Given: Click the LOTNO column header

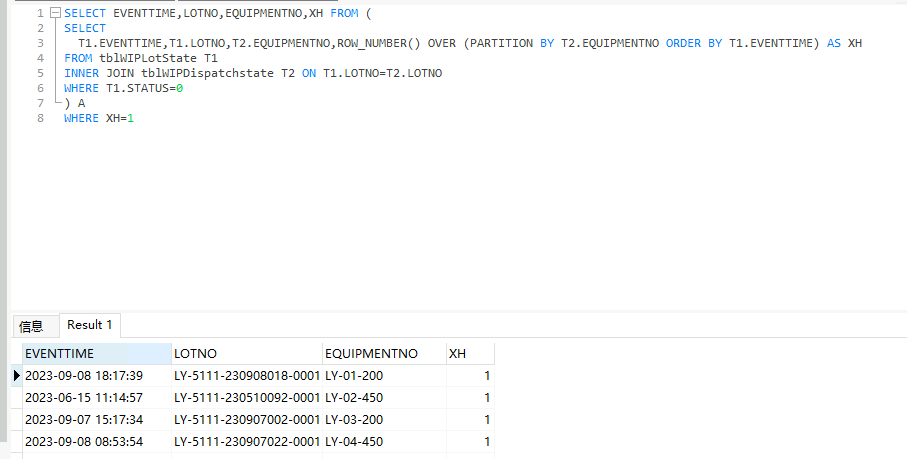Looking at the screenshot, I should tap(247, 353).
